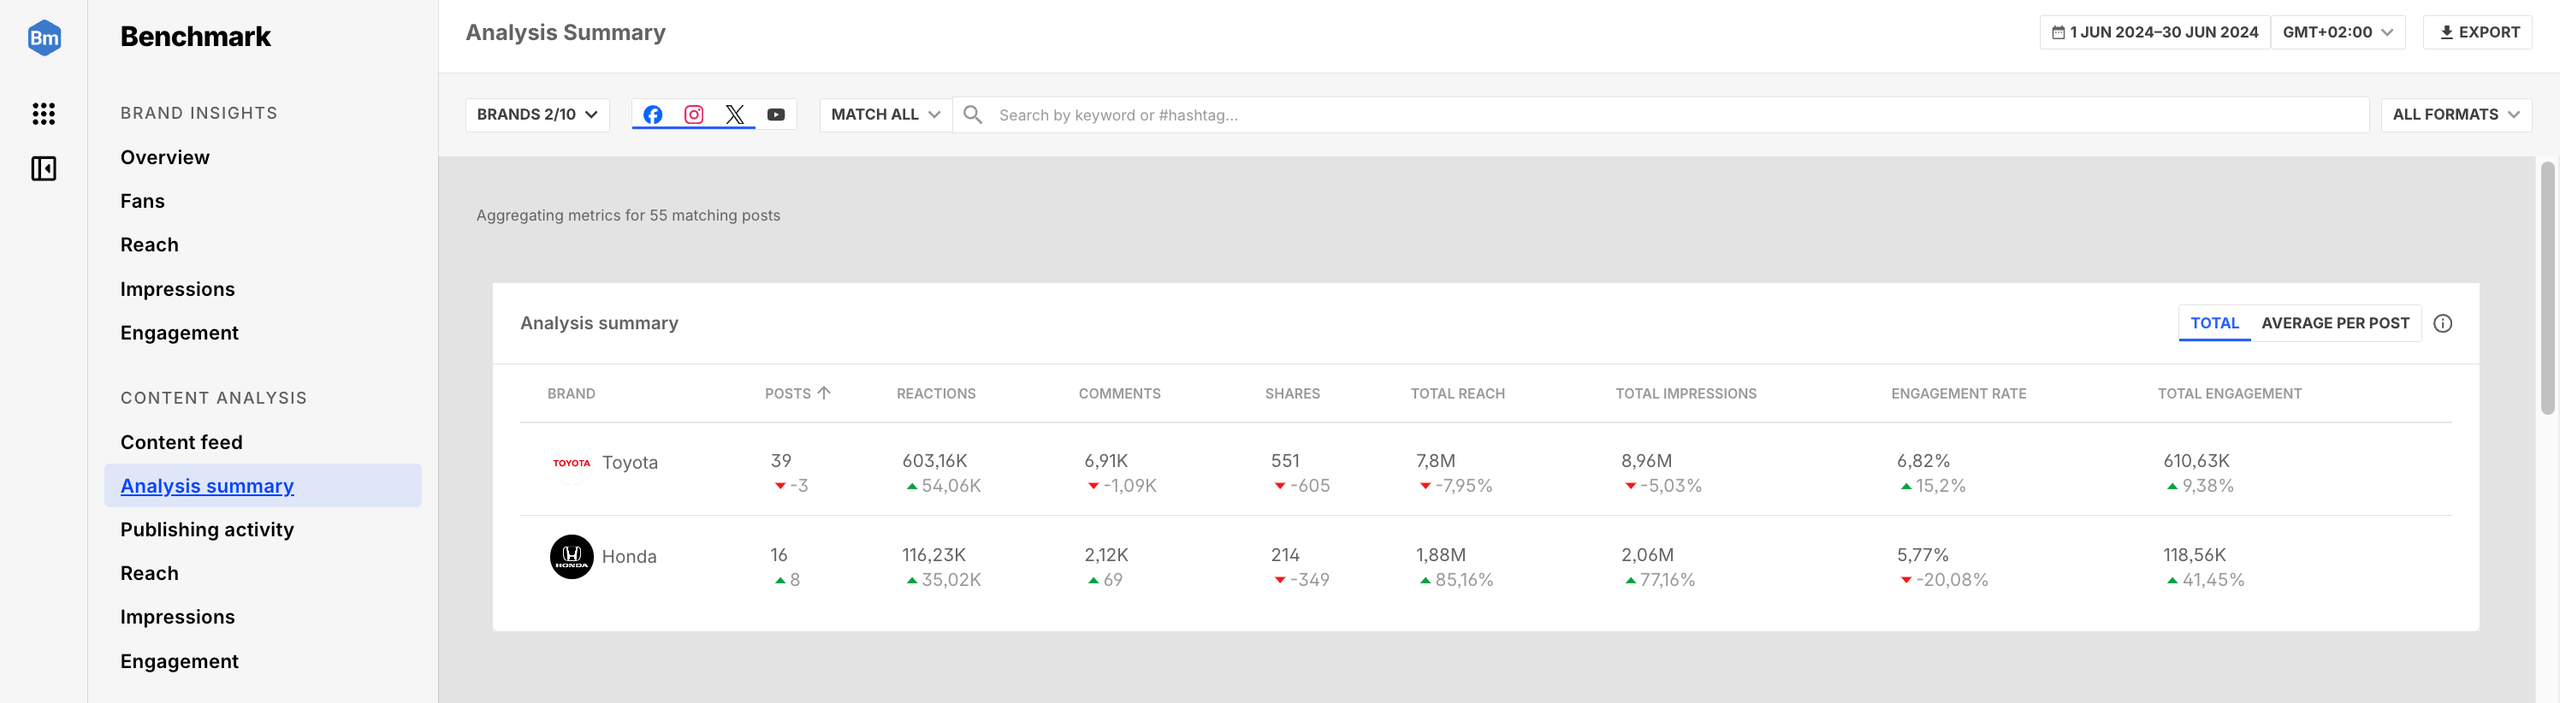Click Honda shares value 214
The height and width of the screenshot is (703, 2560).
click(x=1285, y=555)
